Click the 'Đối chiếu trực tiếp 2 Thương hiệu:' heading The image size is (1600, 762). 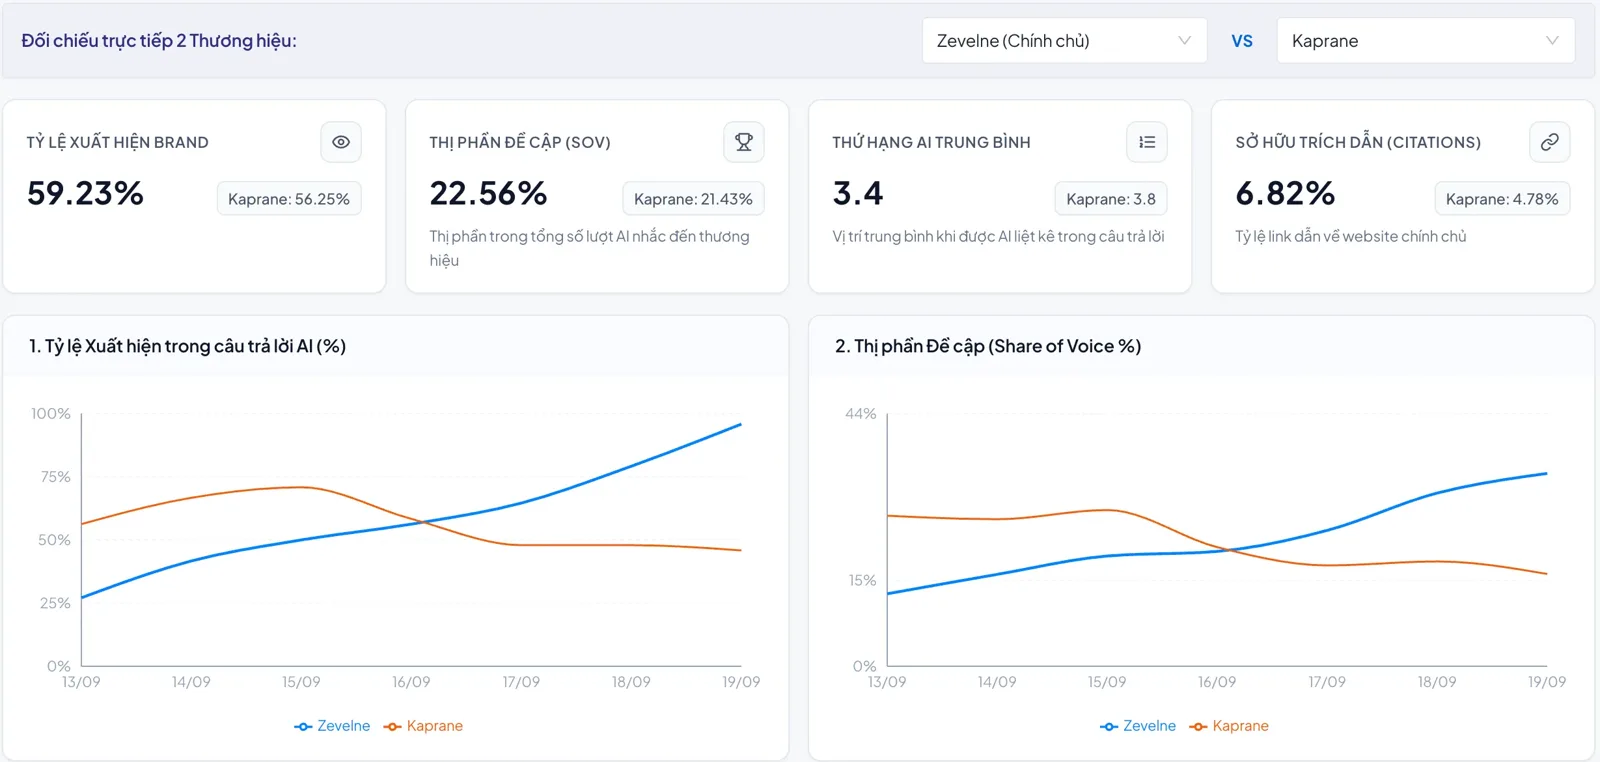pos(159,41)
